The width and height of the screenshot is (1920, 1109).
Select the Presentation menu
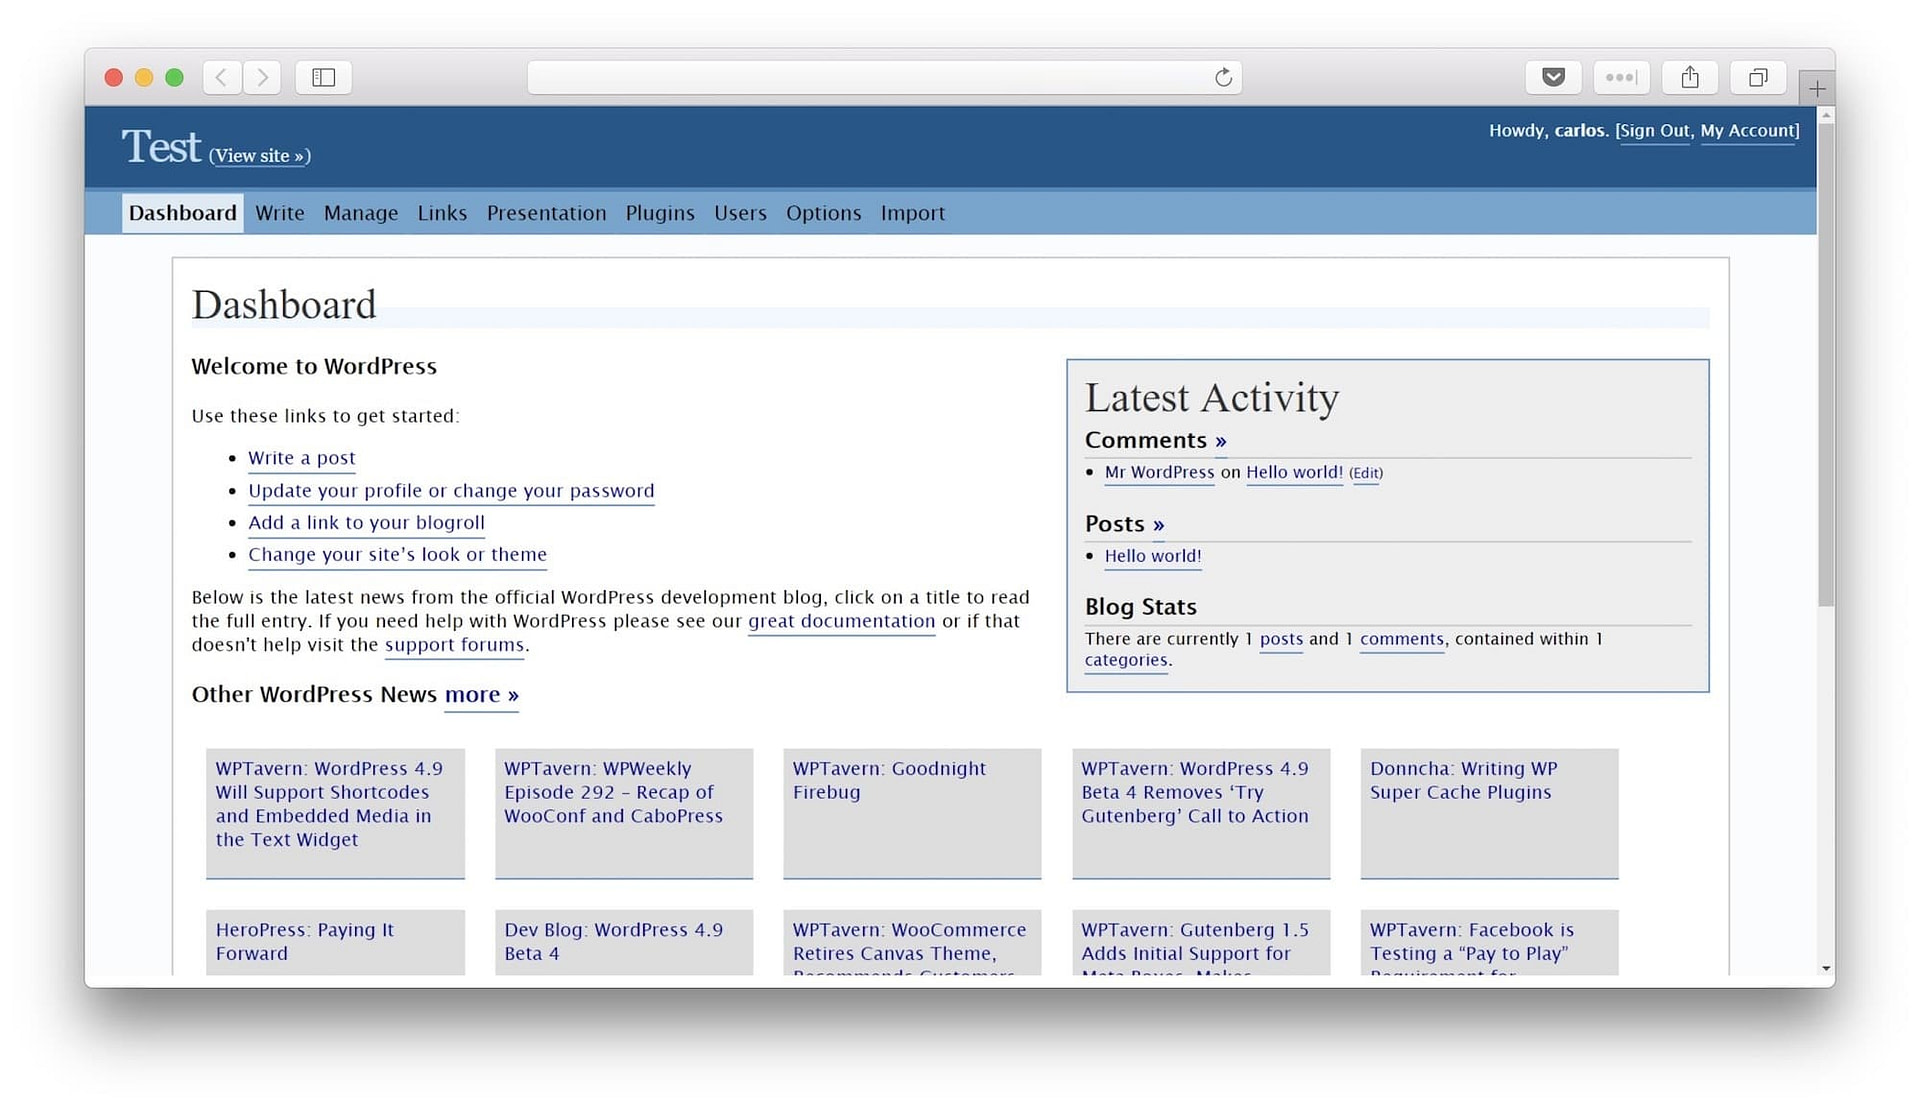click(547, 213)
